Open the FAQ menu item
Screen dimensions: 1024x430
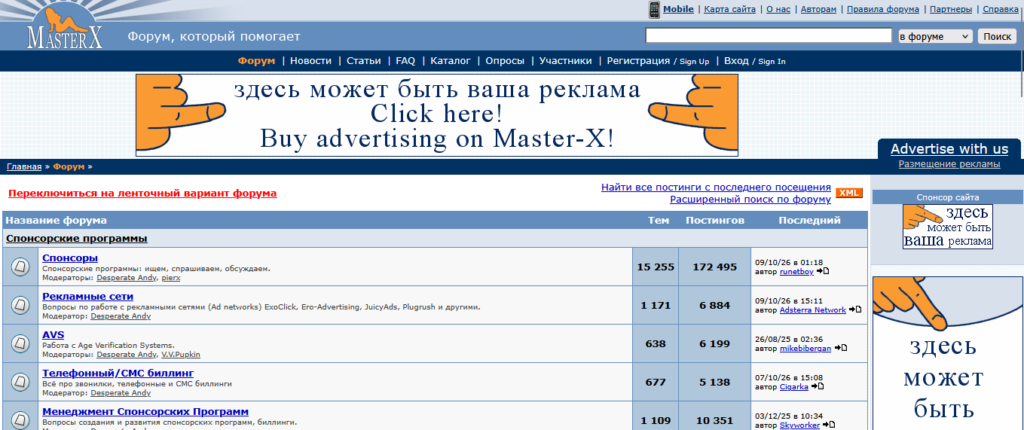tap(406, 61)
